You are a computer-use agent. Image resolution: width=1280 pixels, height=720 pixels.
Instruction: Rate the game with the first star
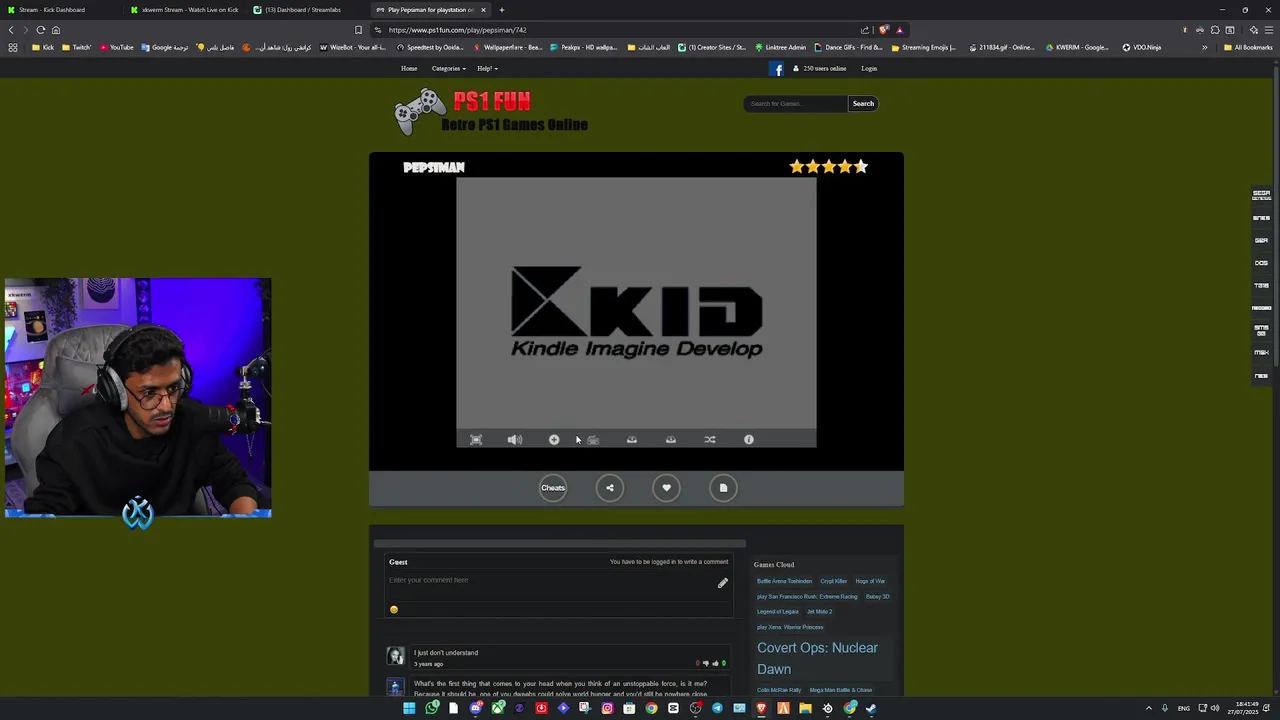[797, 167]
